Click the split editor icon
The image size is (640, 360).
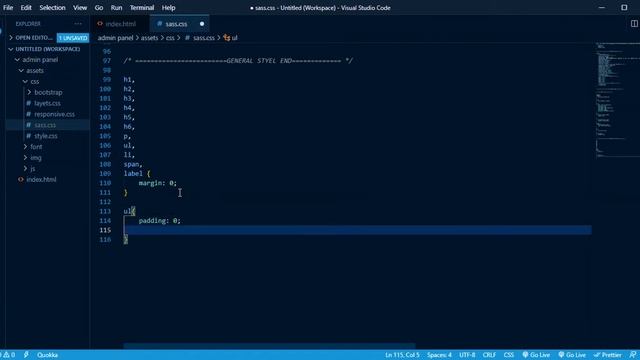tap(634, 24)
